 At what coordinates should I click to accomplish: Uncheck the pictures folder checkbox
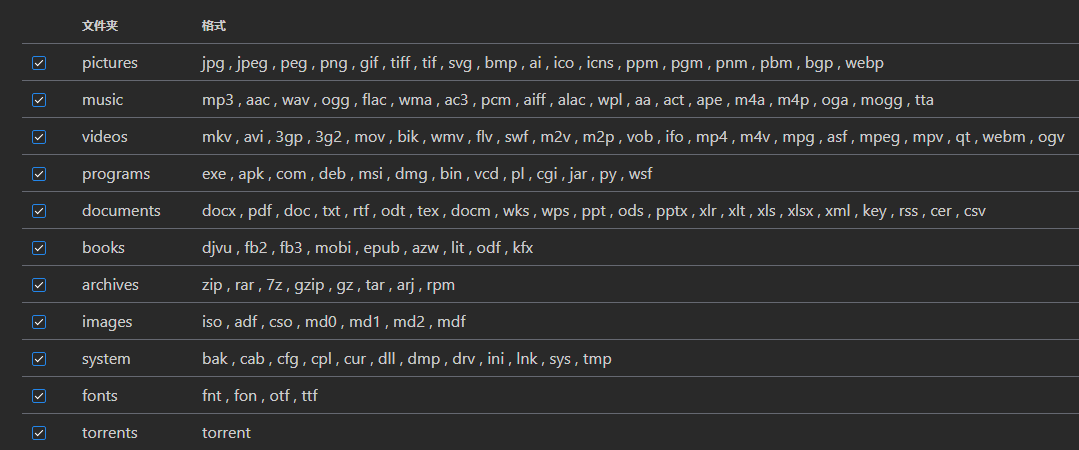coord(39,63)
